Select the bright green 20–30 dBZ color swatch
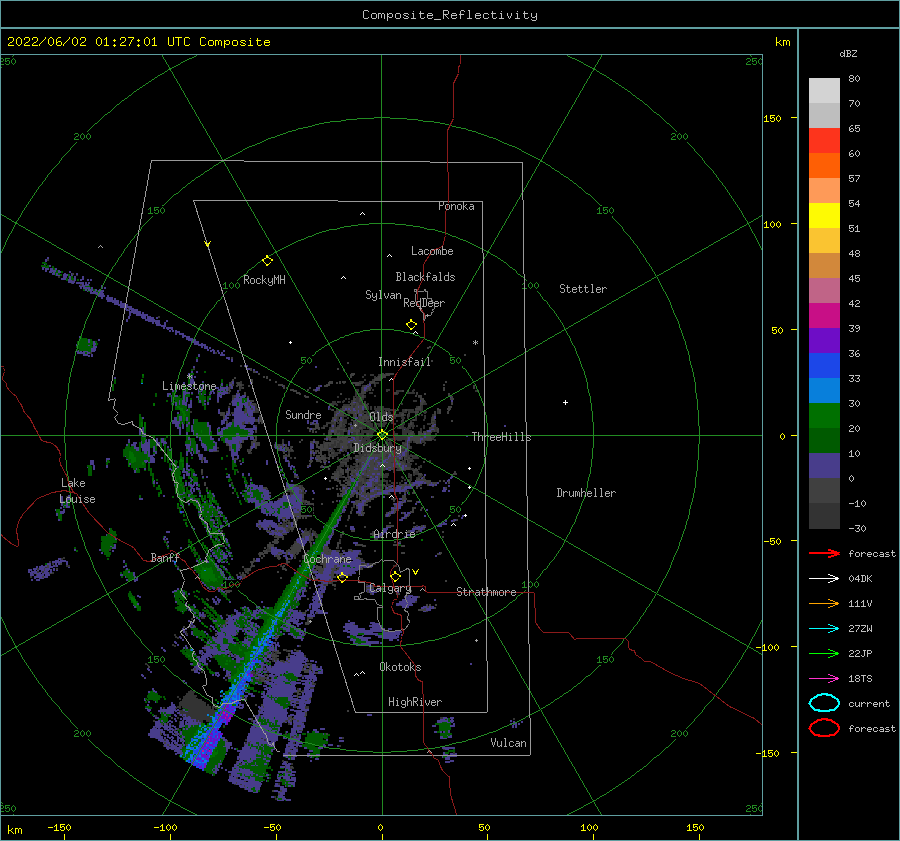 click(824, 415)
